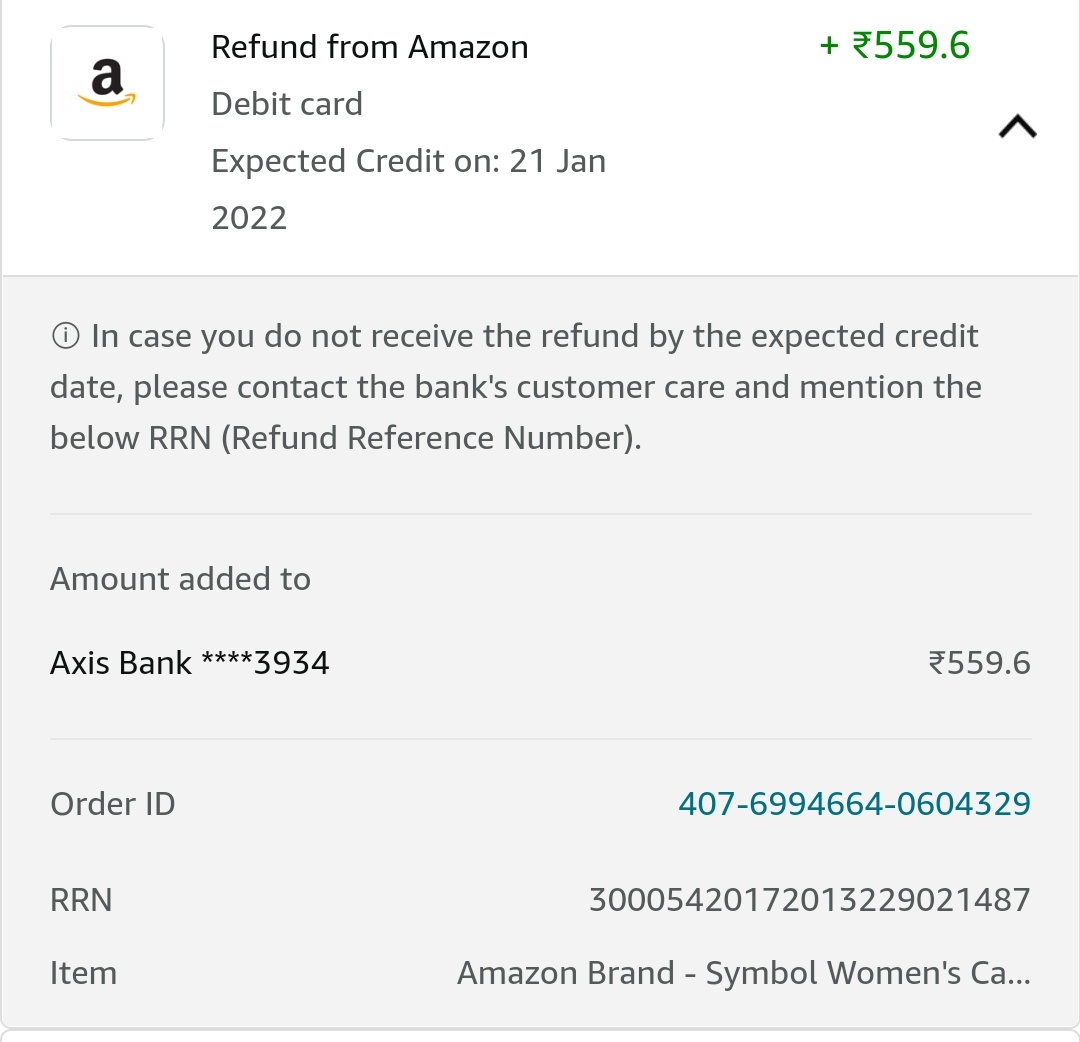Click the info icon before the notice
The width and height of the screenshot is (1080, 1042).
point(65,336)
